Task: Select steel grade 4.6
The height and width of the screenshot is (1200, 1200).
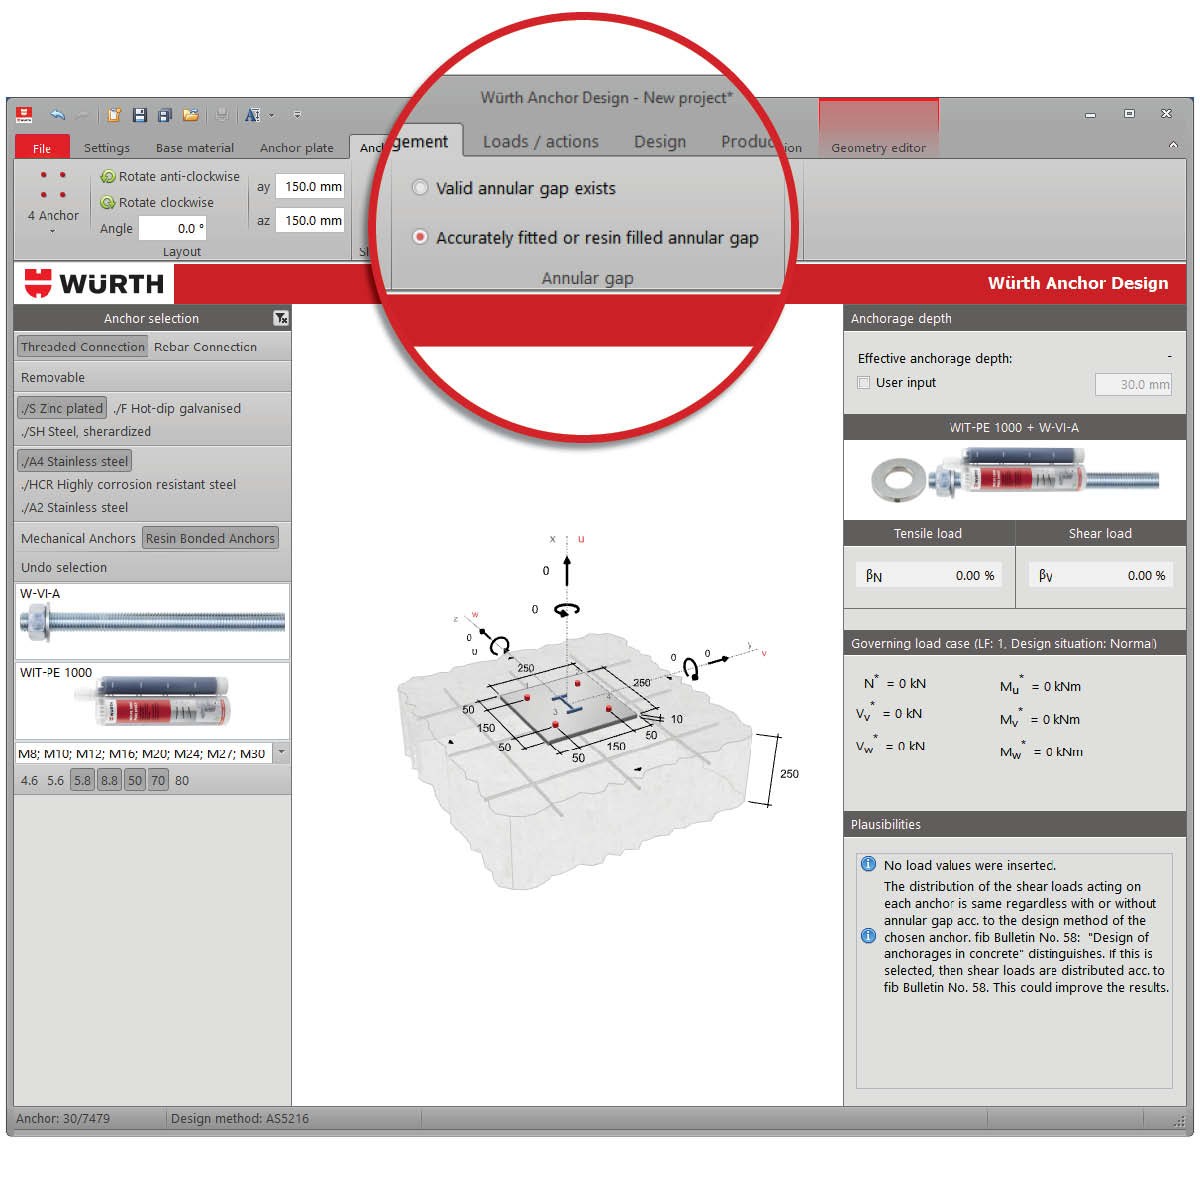Action: pos(29,781)
